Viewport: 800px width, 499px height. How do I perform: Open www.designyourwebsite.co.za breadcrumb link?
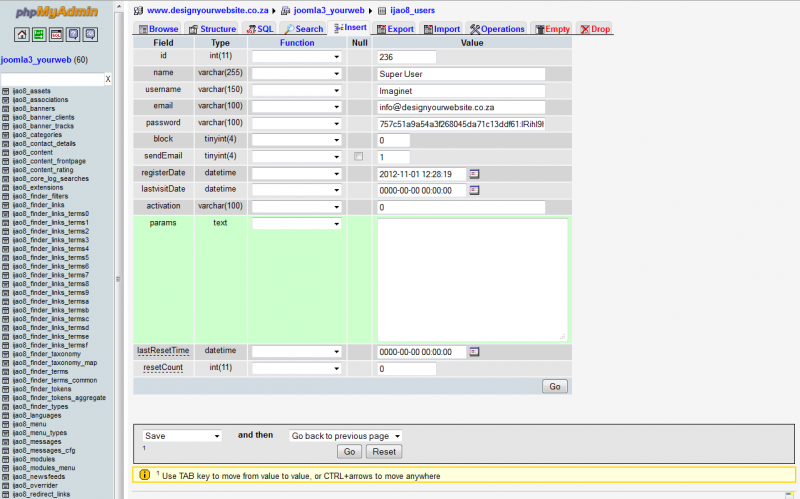[208, 10]
